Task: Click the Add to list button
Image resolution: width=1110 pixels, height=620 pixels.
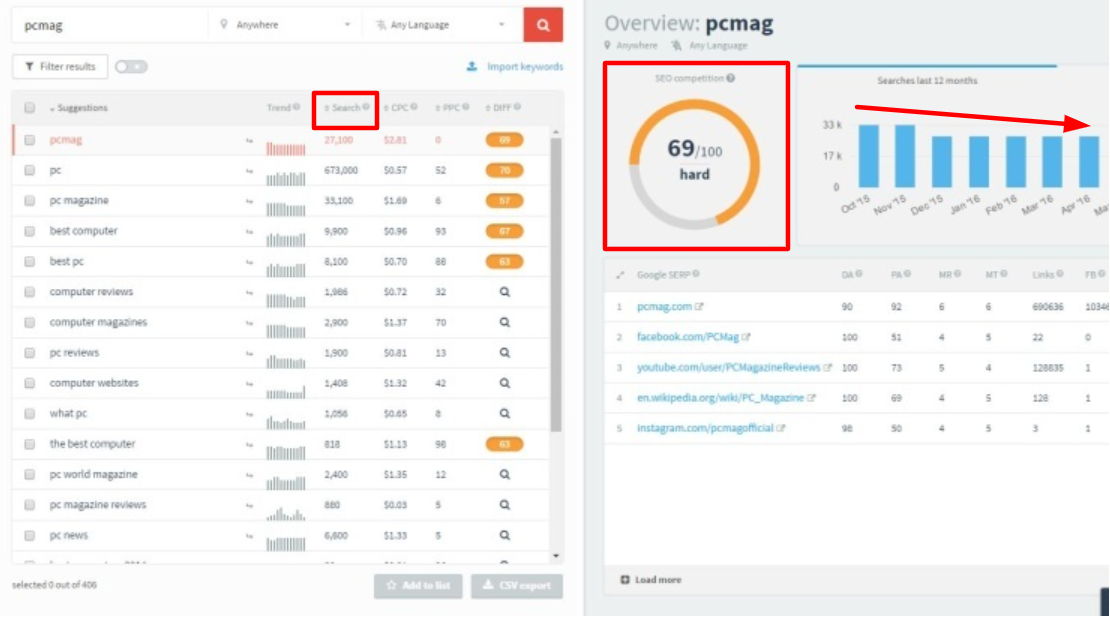Action: 418,586
